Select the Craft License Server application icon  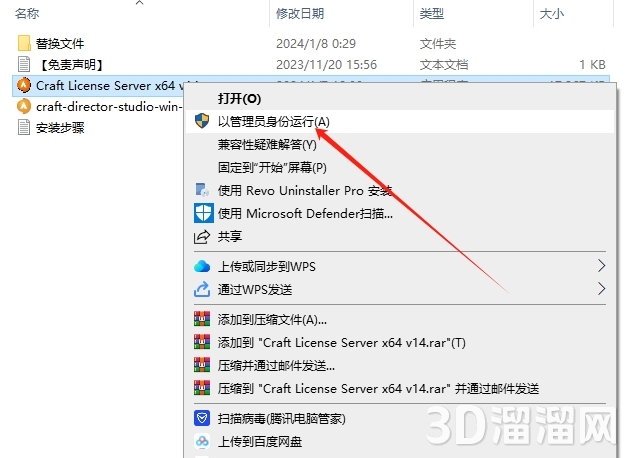pyautogui.click(x=24, y=85)
